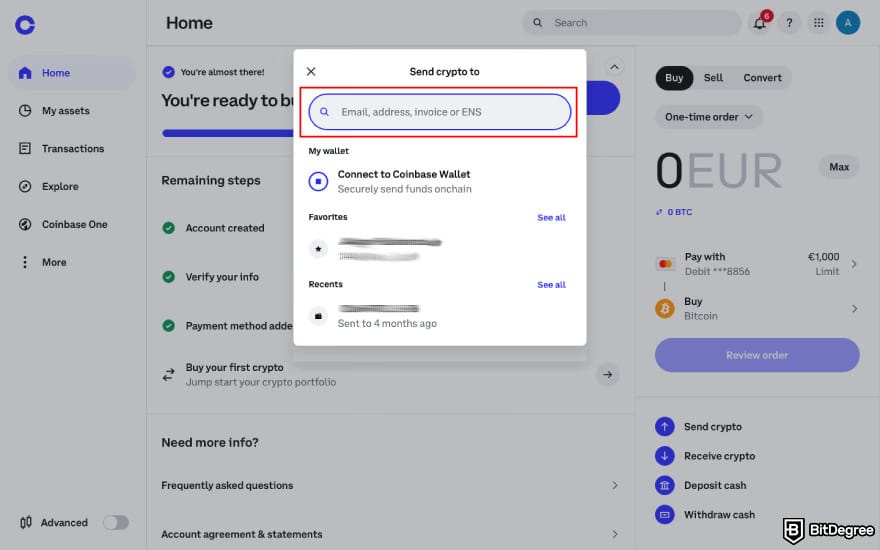The image size is (880, 550).
Task: Open Buy Bitcoin asset selector
Action: coord(757,309)
